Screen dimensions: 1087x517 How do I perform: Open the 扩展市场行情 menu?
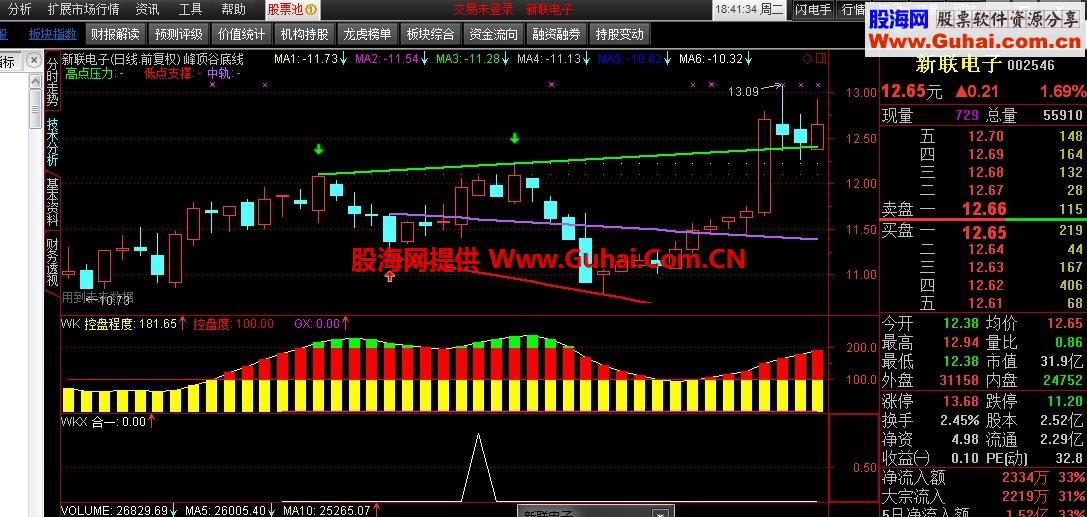(x=84, y=9)
